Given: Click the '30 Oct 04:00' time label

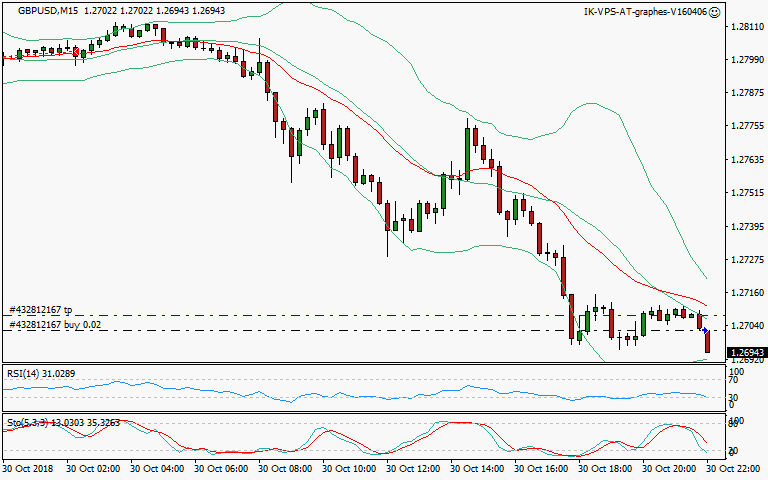Looking at the screenshot, I should click(x=157, y=469).
